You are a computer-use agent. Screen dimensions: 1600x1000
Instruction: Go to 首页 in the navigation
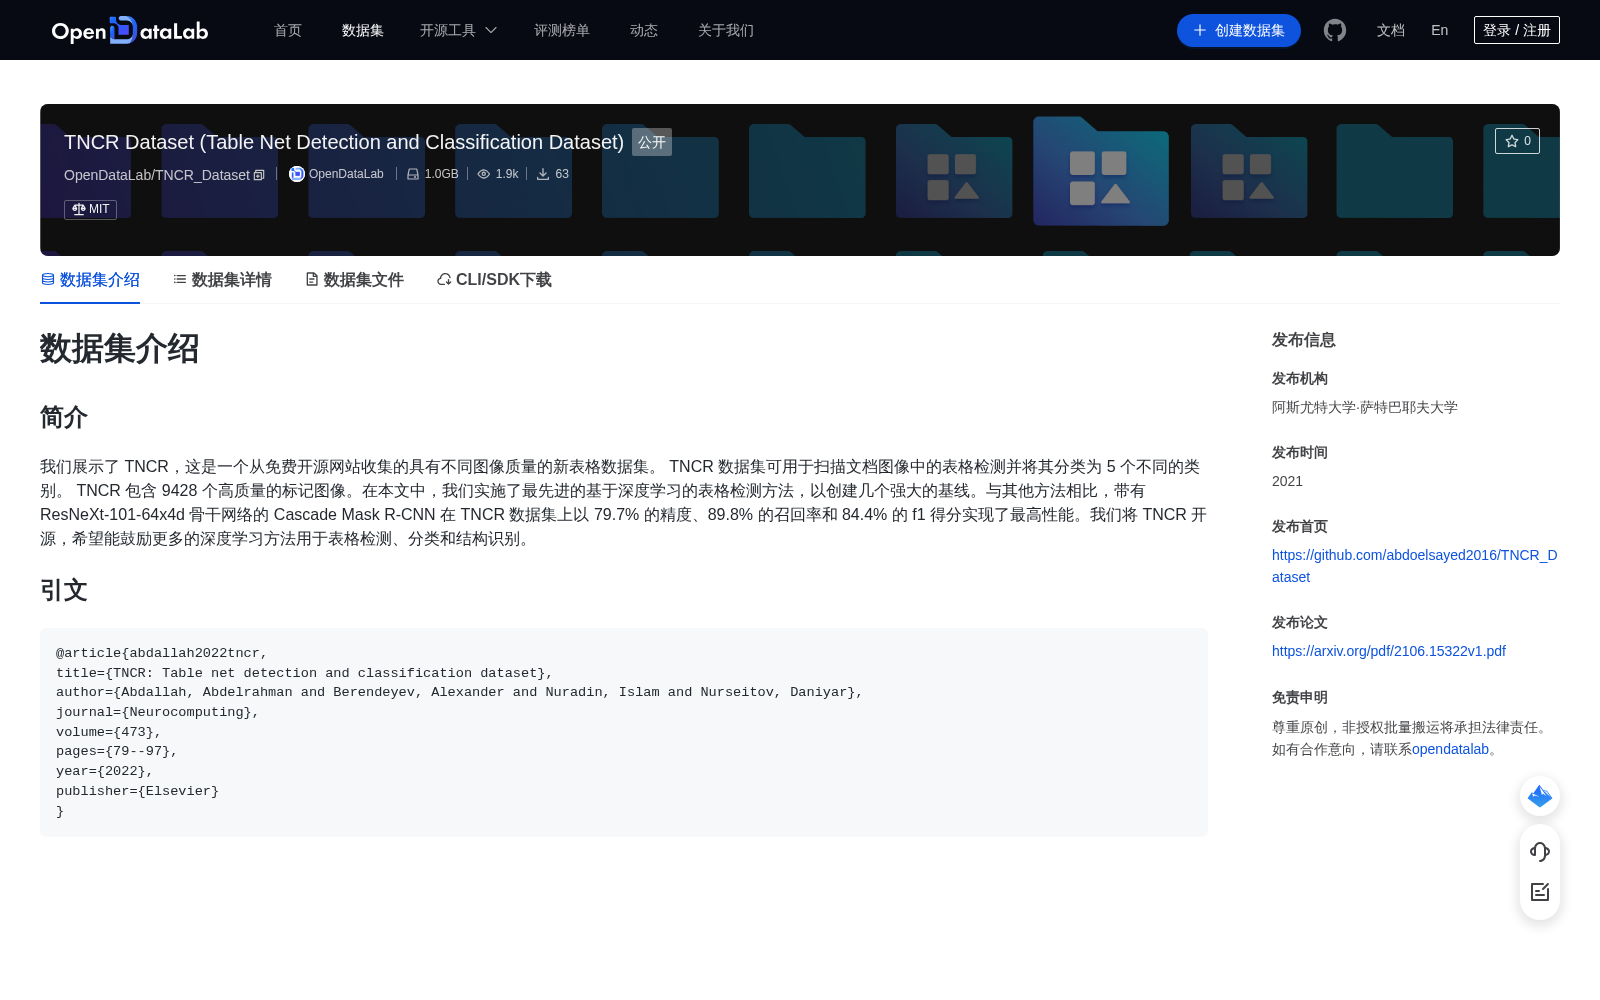click(288, 30)
